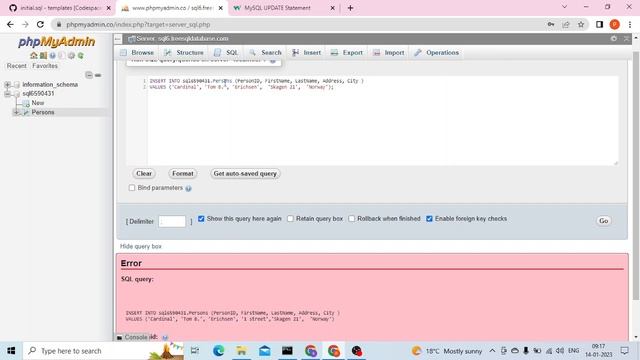
Task: Click Hide query box link
Action: click(140, 247)
